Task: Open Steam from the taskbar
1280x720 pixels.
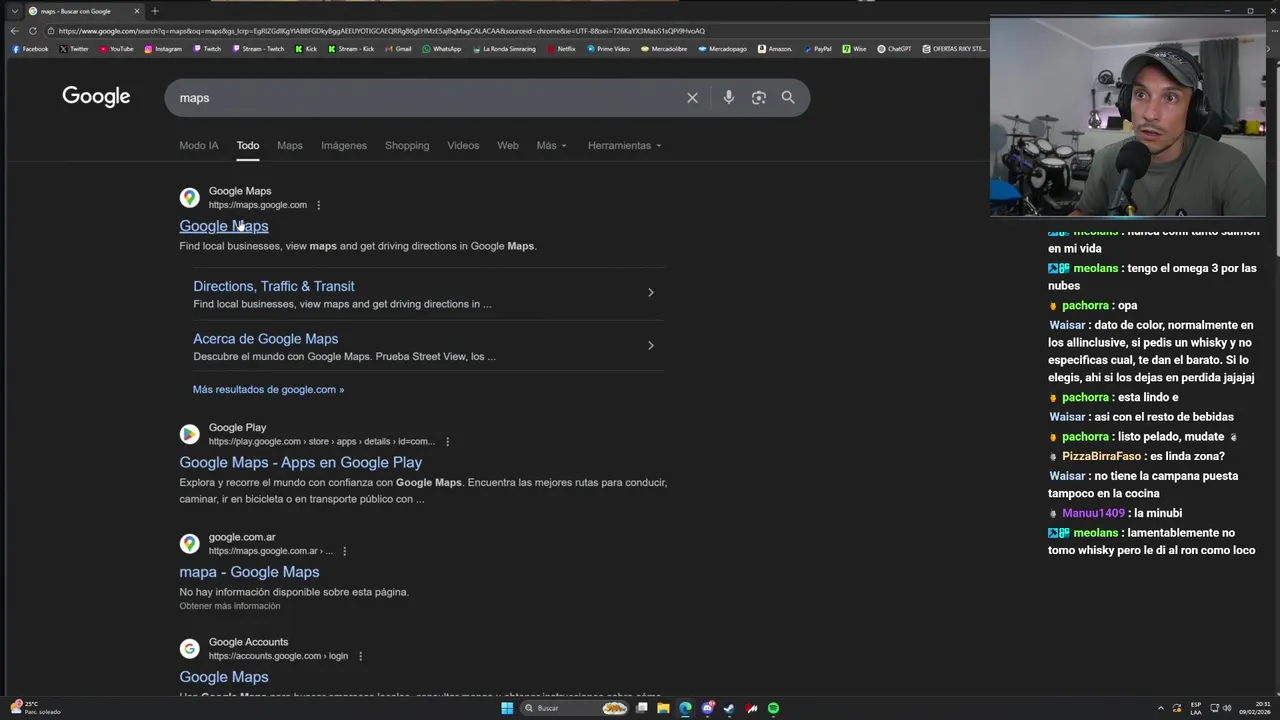Action: tap(729, 708)
